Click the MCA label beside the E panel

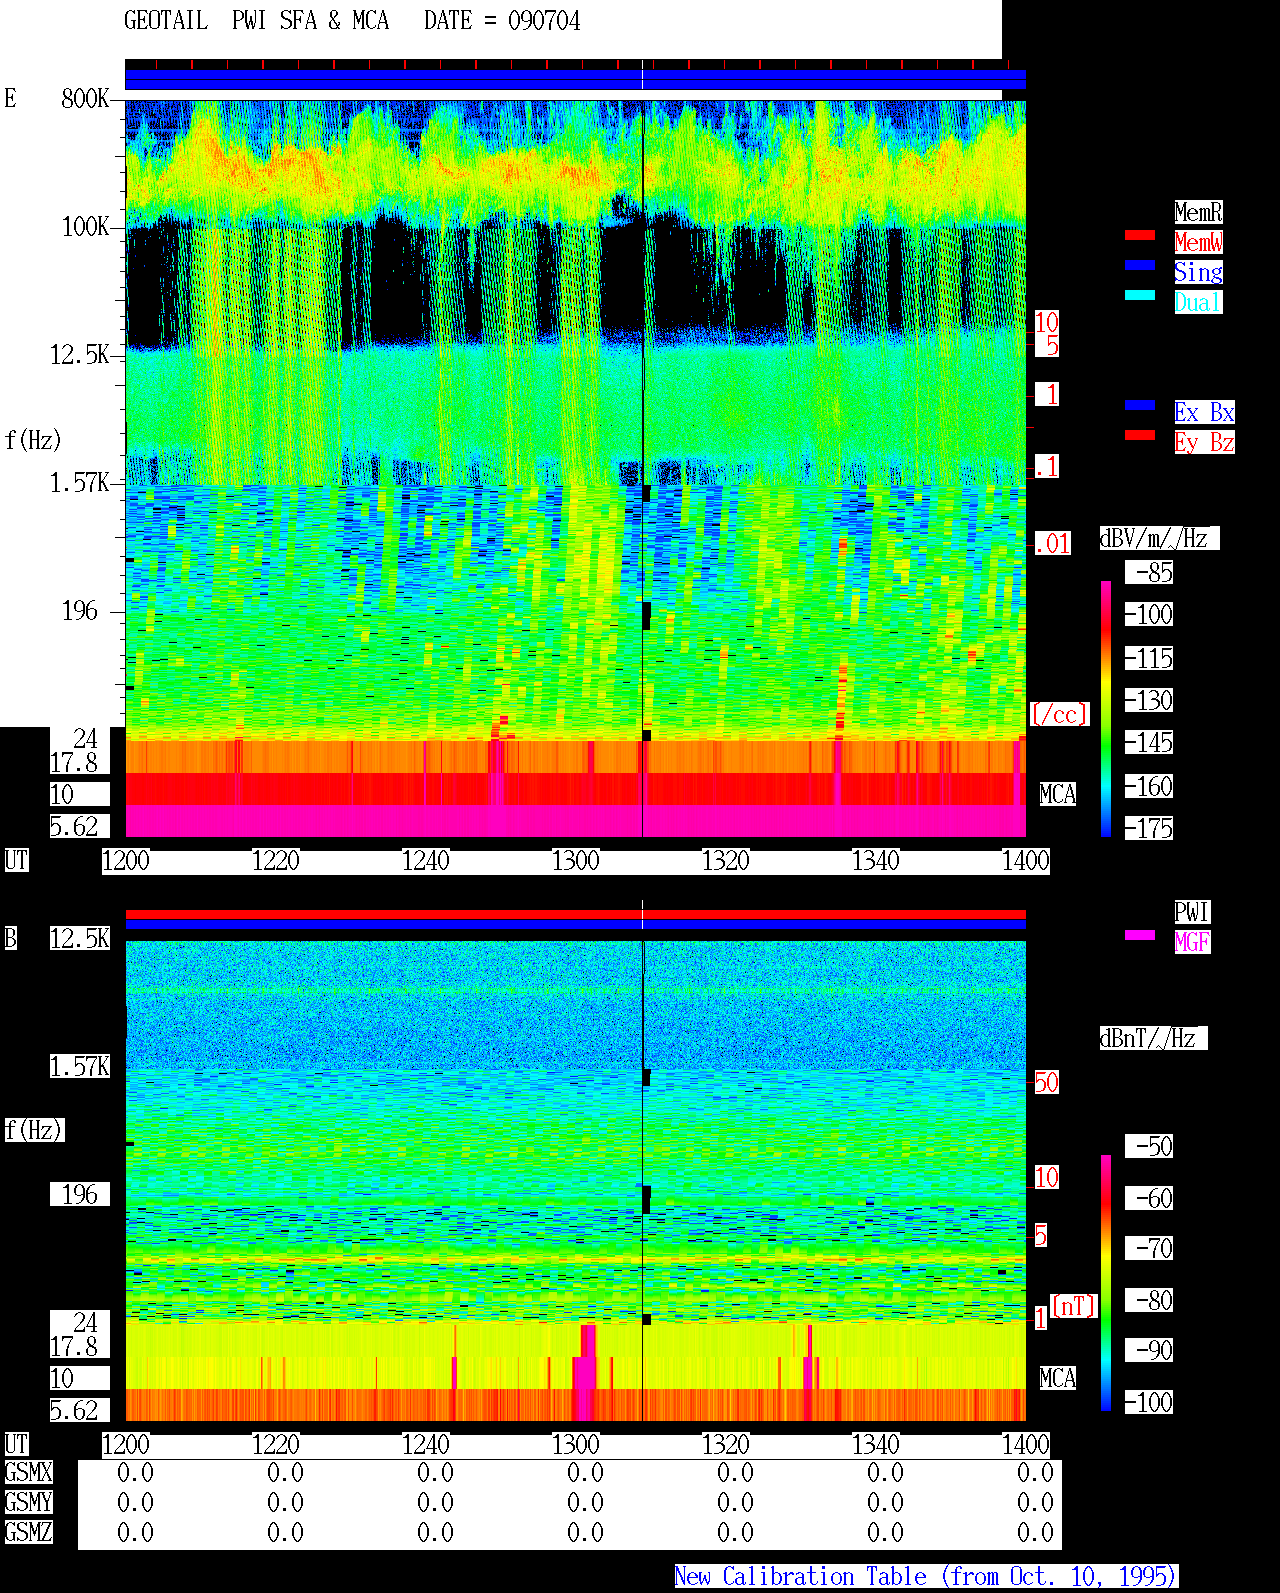(1057, 795)
